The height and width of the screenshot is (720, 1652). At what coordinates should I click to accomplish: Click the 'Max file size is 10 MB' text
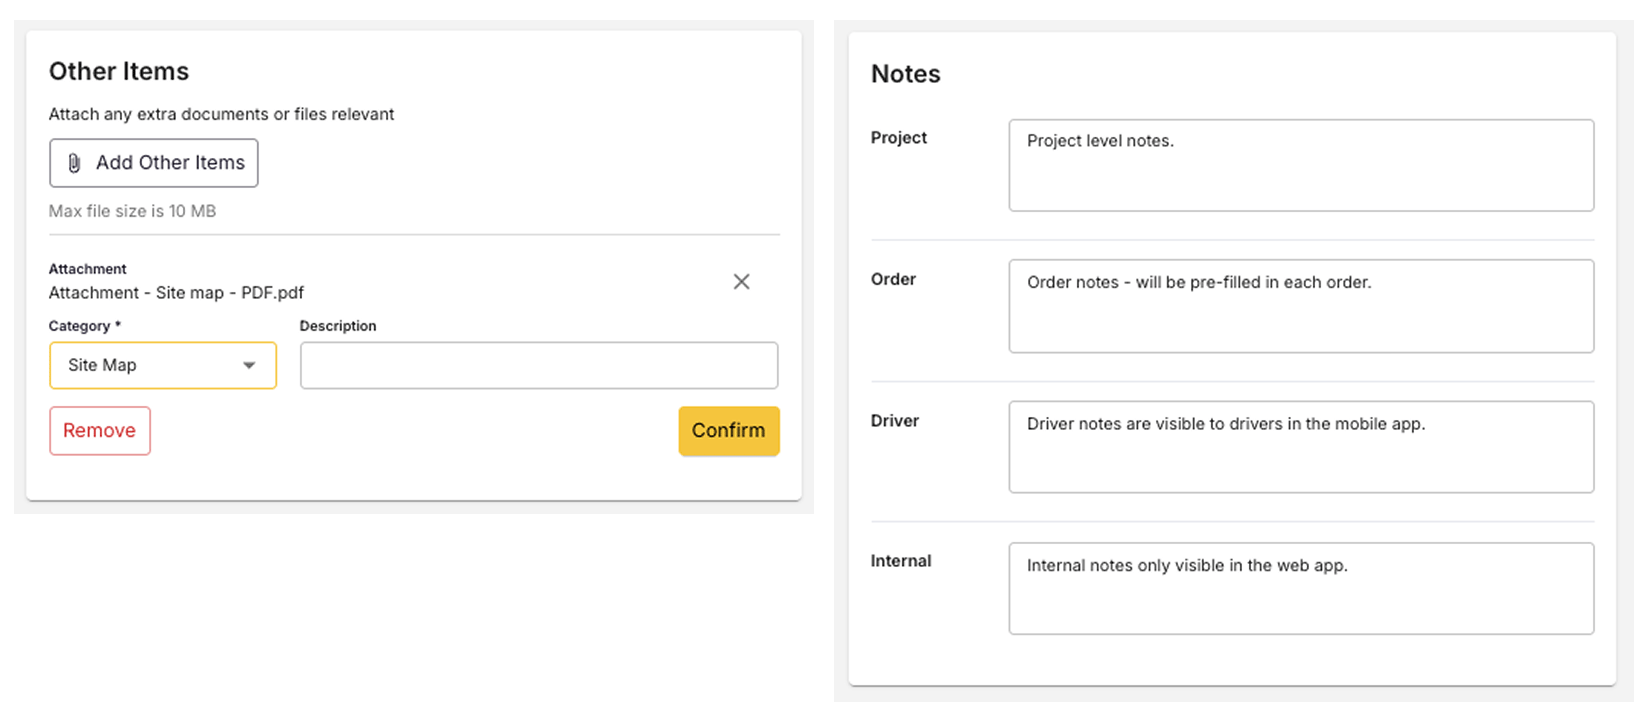click(132, 211)
